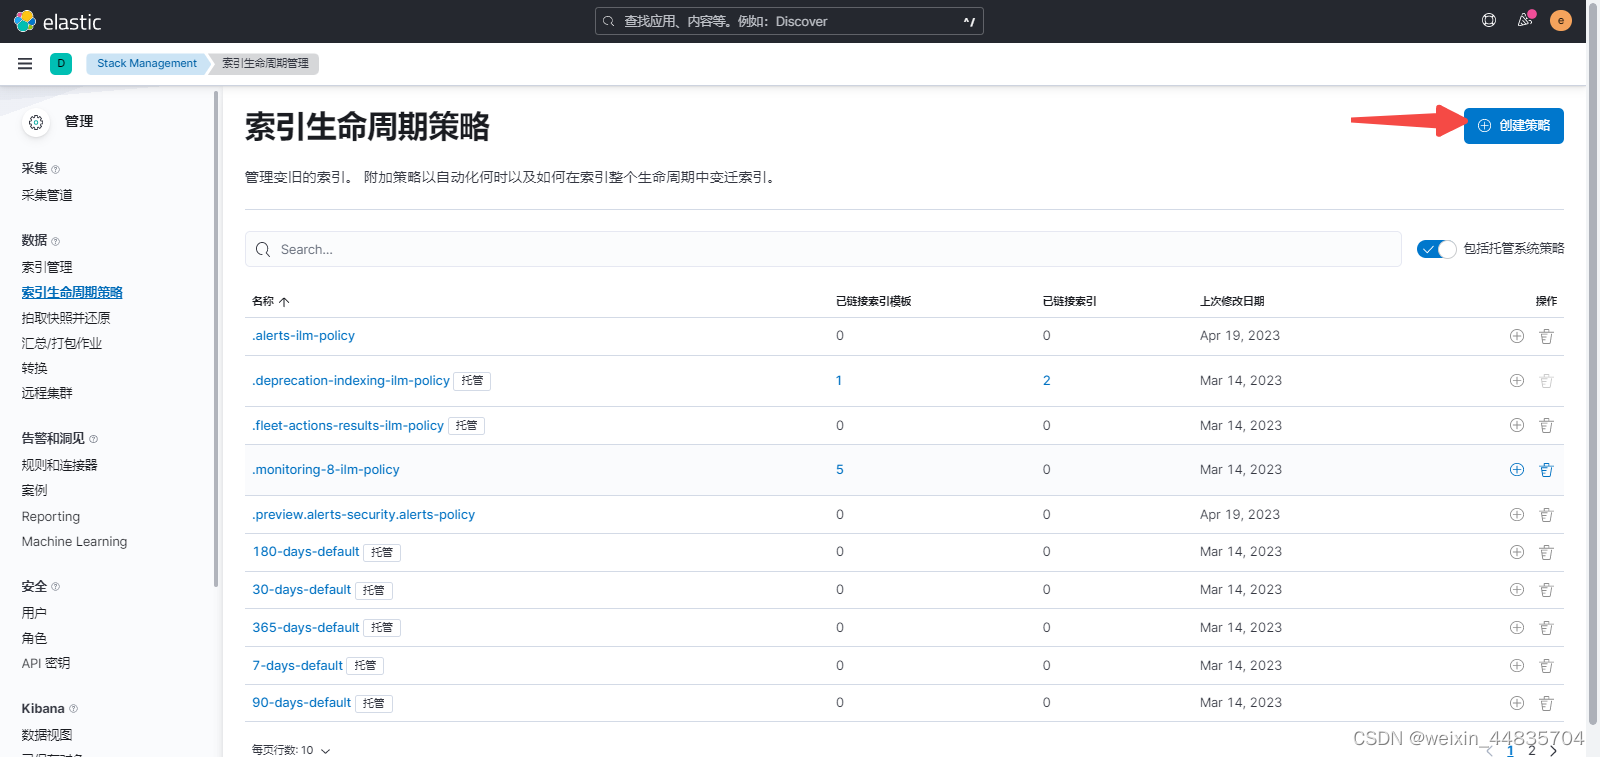Open the 365-days-default policy link
The height and width of the screenshot is (757, 1600).
306,628
